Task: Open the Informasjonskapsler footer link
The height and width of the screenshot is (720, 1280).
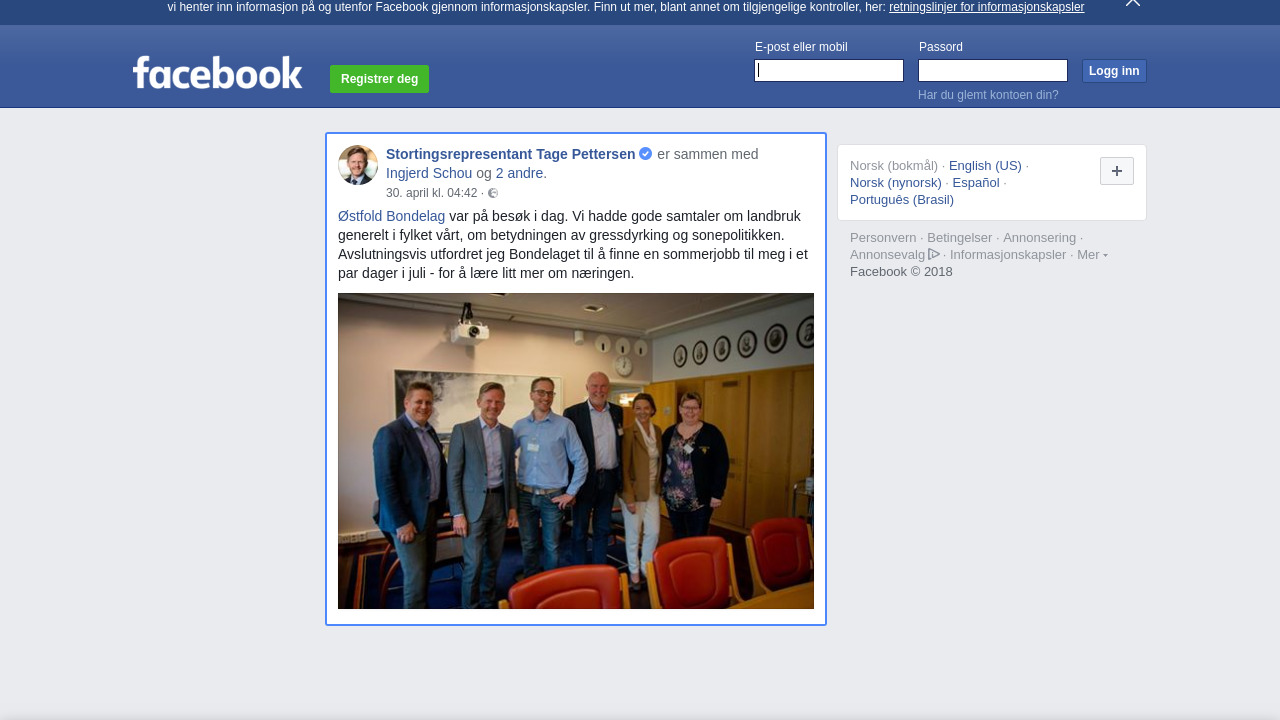Action: pos(1008,255)
